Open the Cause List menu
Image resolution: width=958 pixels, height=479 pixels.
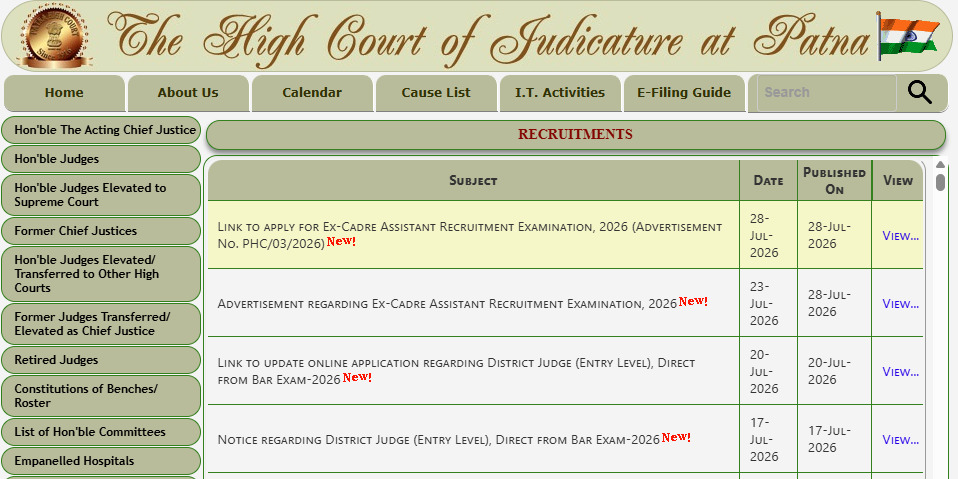[436, 93]
